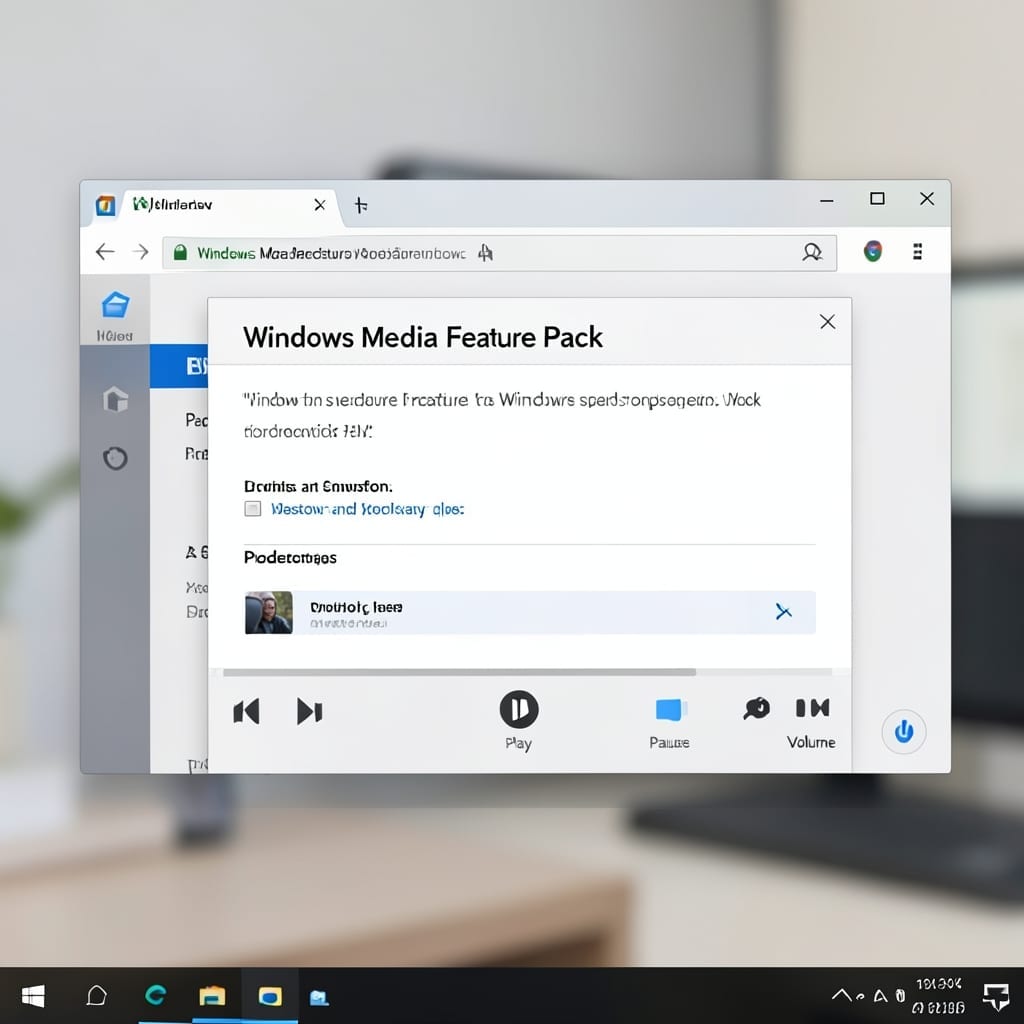Screen dimensions: 1024x1024
Task: Select the highlighted media list row
Action: [530, 613]
